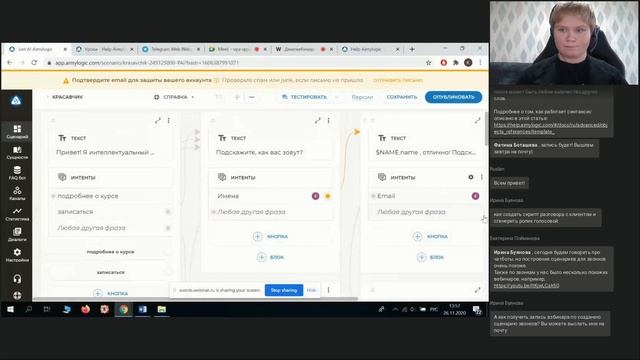Click Stop sharing button
The image size is (640, 360).
[284, 290]
